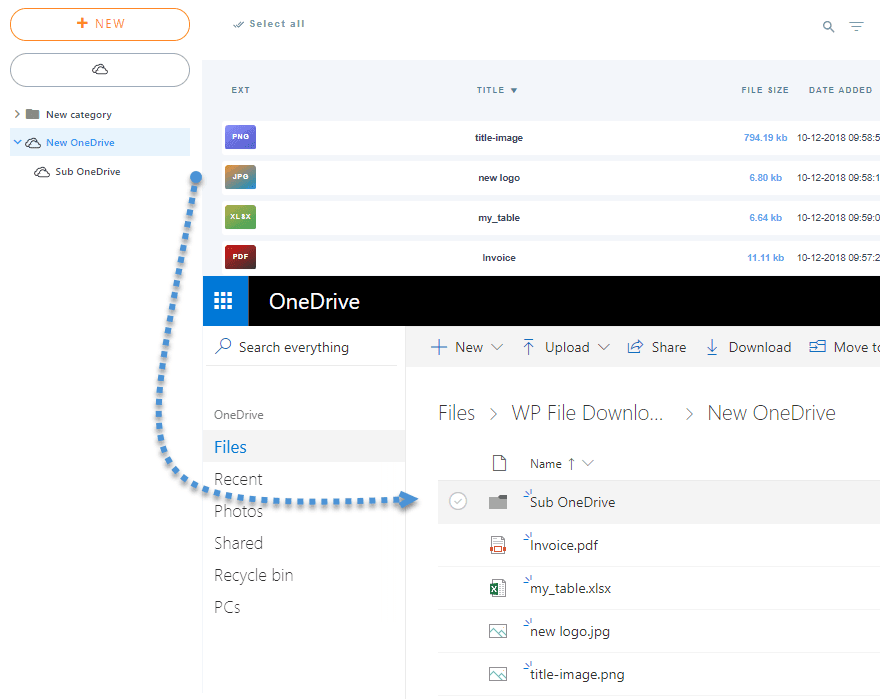Viewport: 880px width, 699px height.
Task: Open Invoice.pdf file
Action: pyautogui.click(x=563, y=545)
